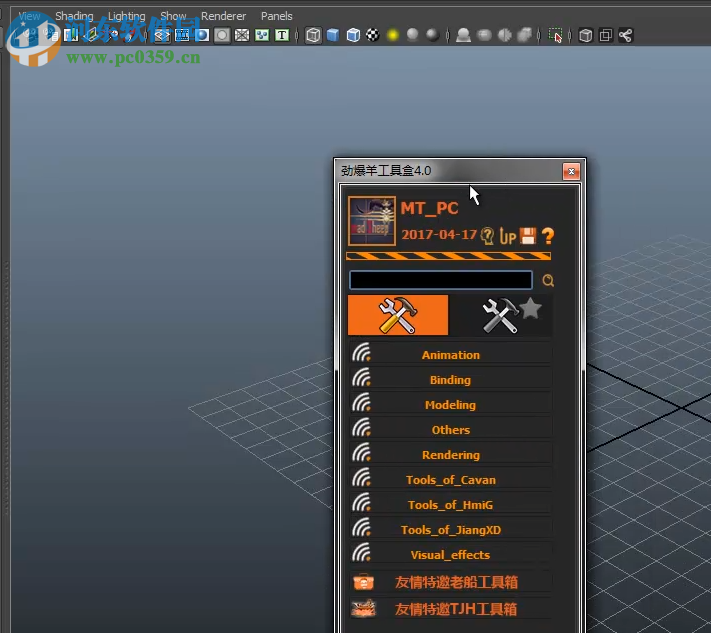Click the toolbox search input field
711x633 pixels.
(x=441, y=280)
